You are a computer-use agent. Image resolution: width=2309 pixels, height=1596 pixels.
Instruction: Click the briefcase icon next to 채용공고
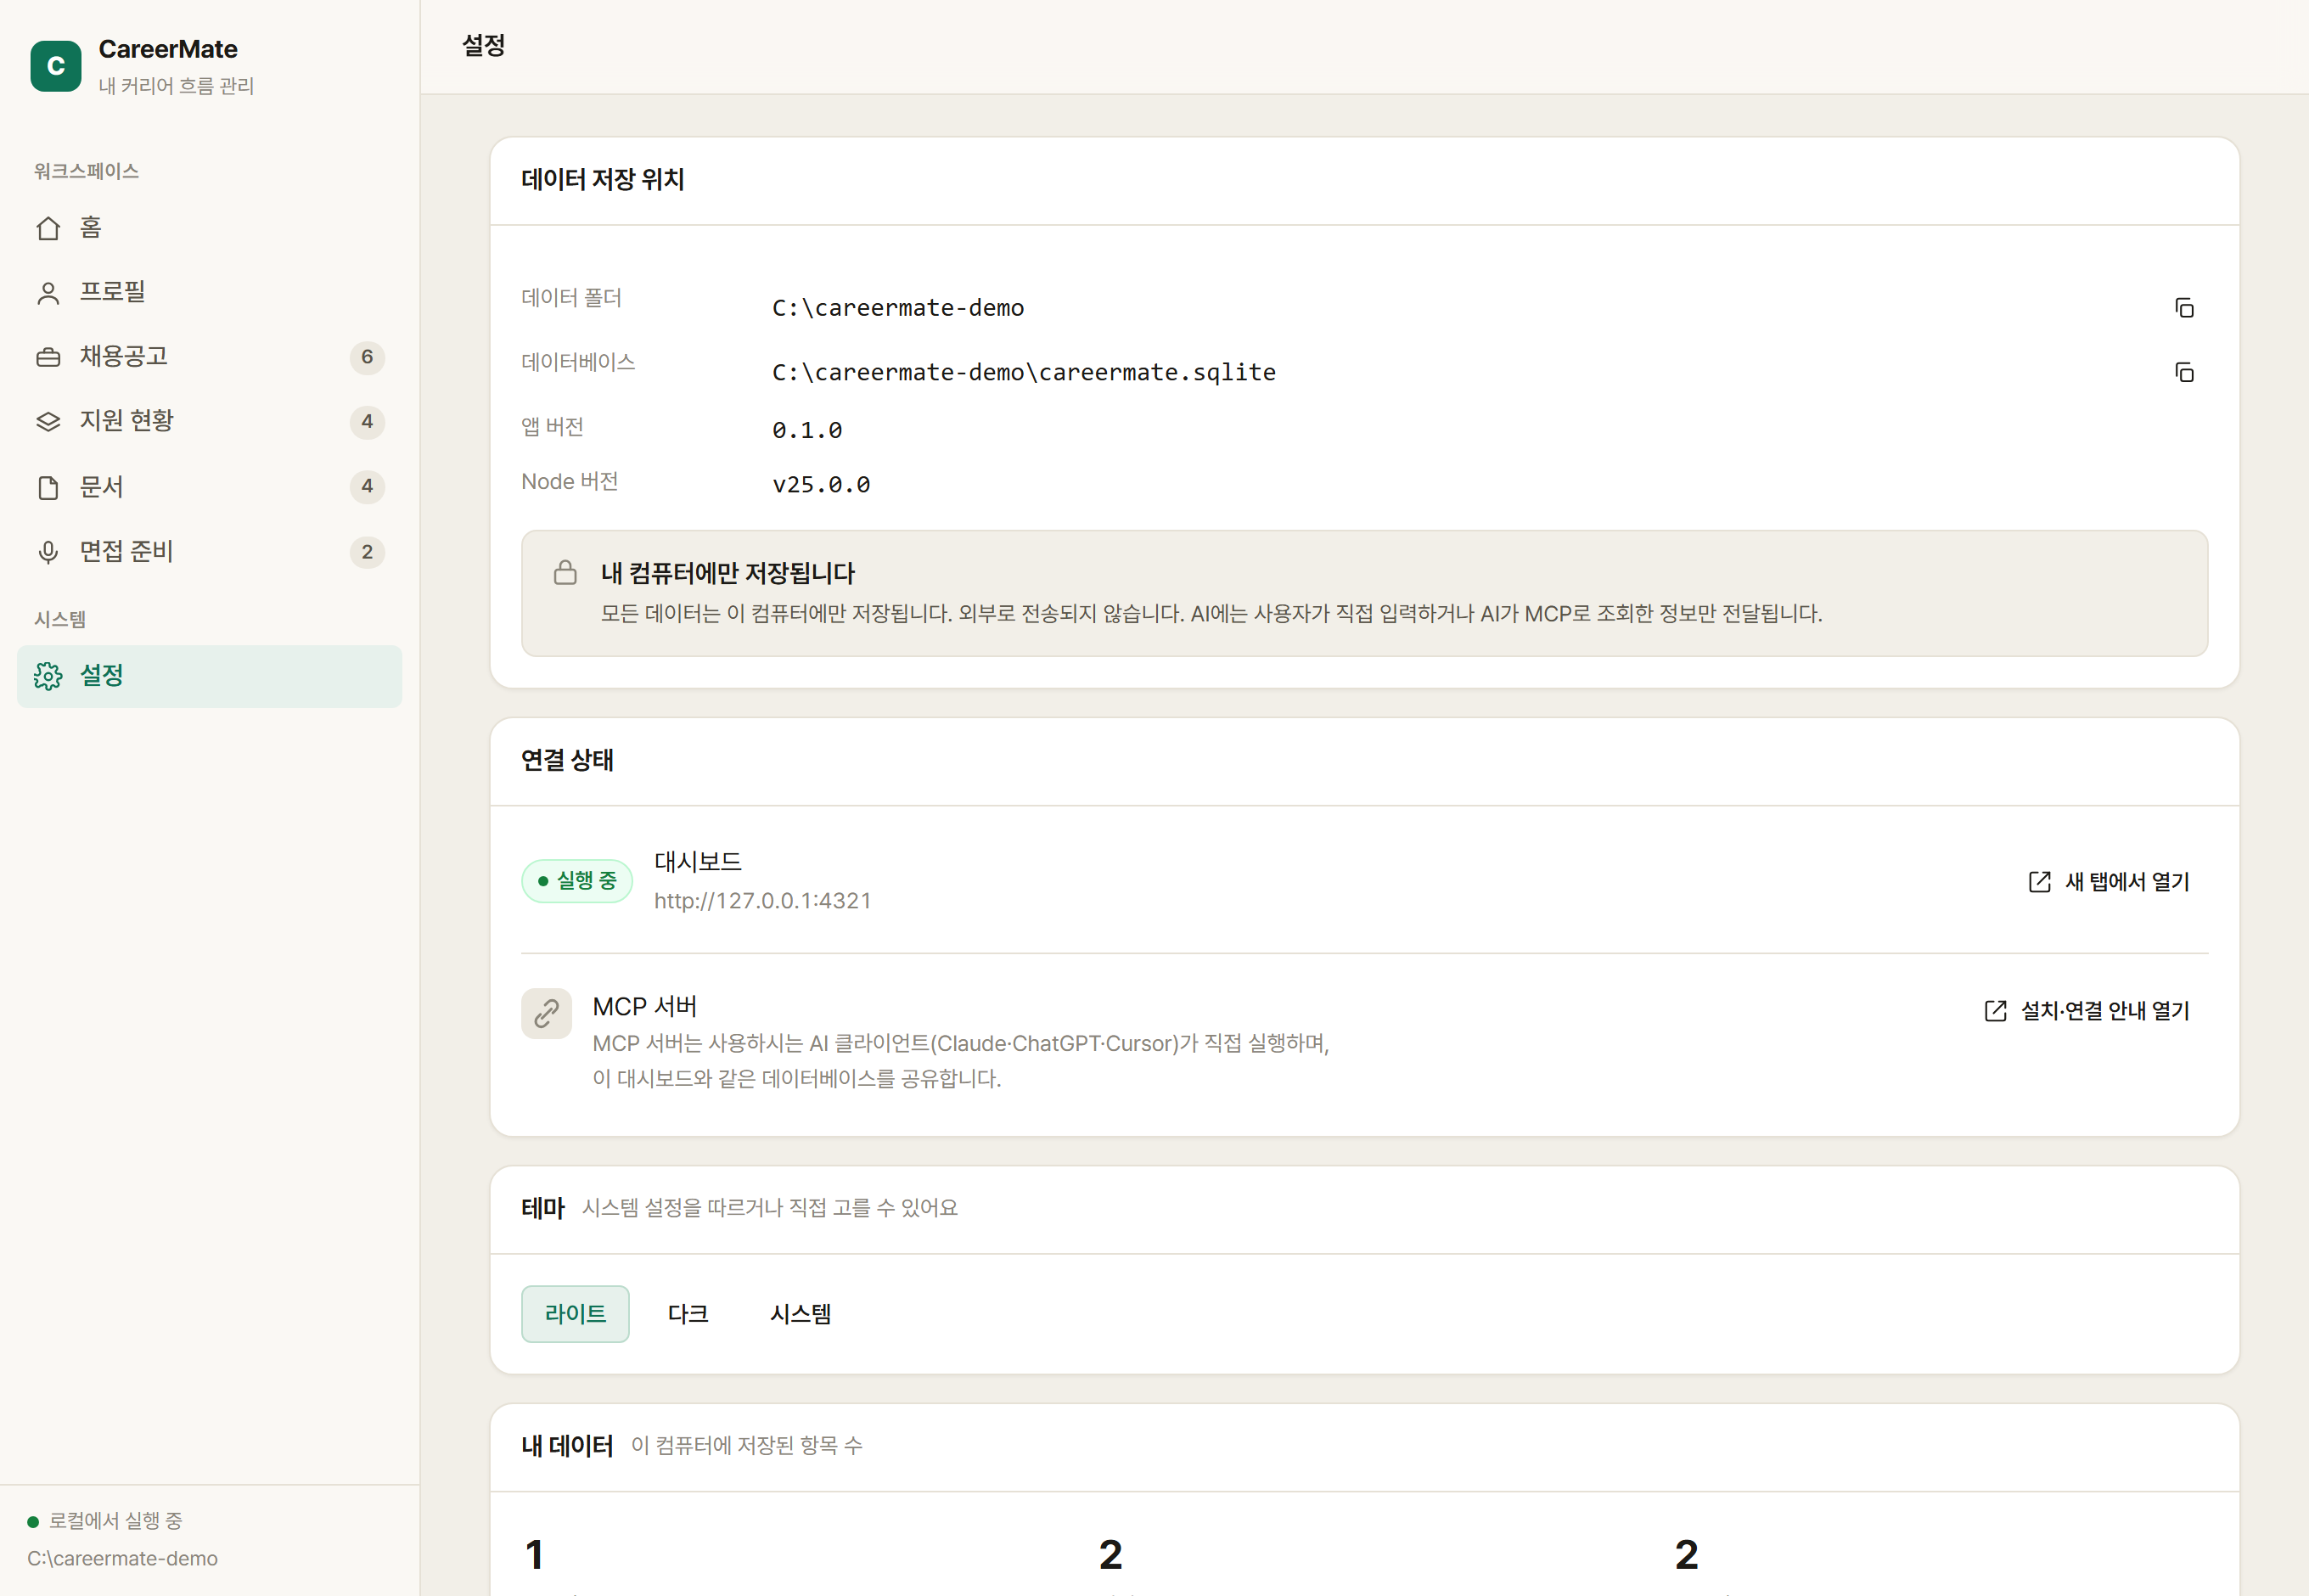[x=48, y=358]
